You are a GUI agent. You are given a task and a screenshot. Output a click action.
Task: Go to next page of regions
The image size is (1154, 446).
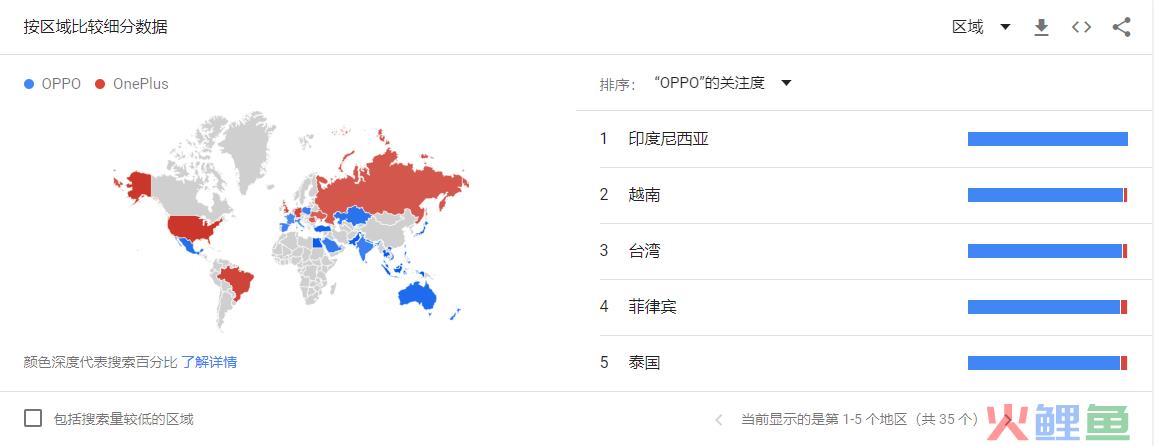point(1008,420)
